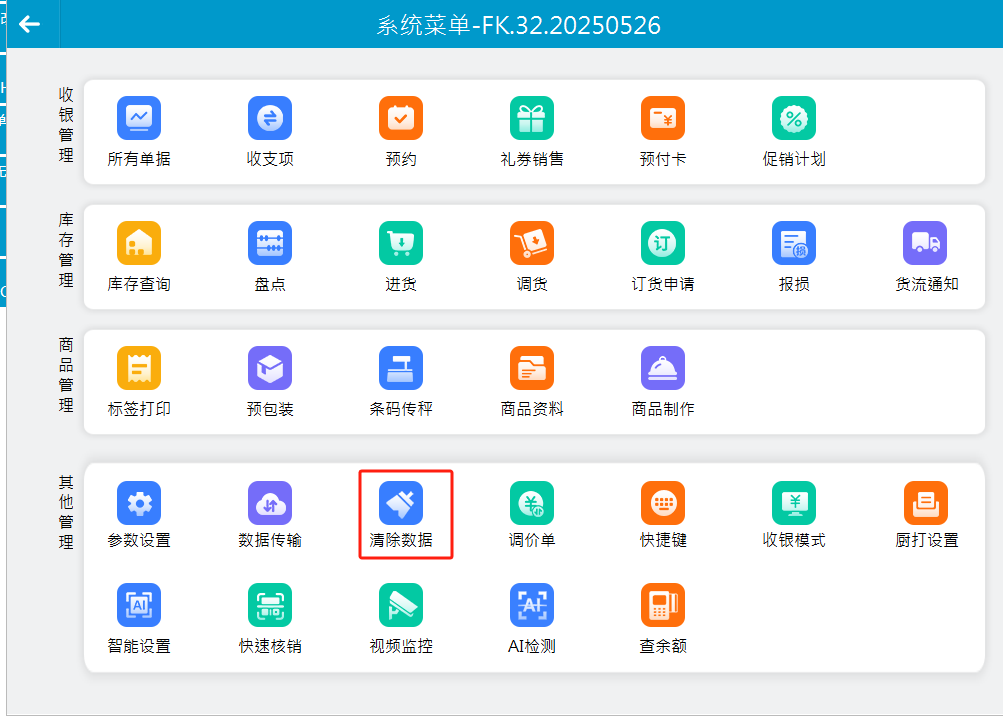
Task: Open 查余额 balance check icon
Action: (x=663, y=605)
